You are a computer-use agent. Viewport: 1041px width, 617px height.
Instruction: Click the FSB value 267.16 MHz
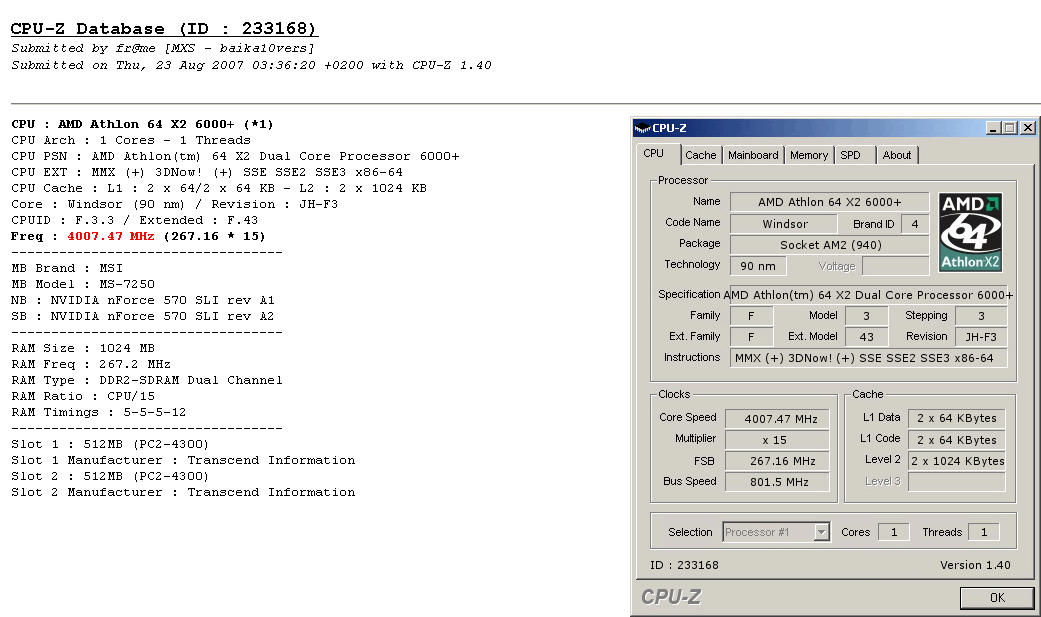point(777,461)
